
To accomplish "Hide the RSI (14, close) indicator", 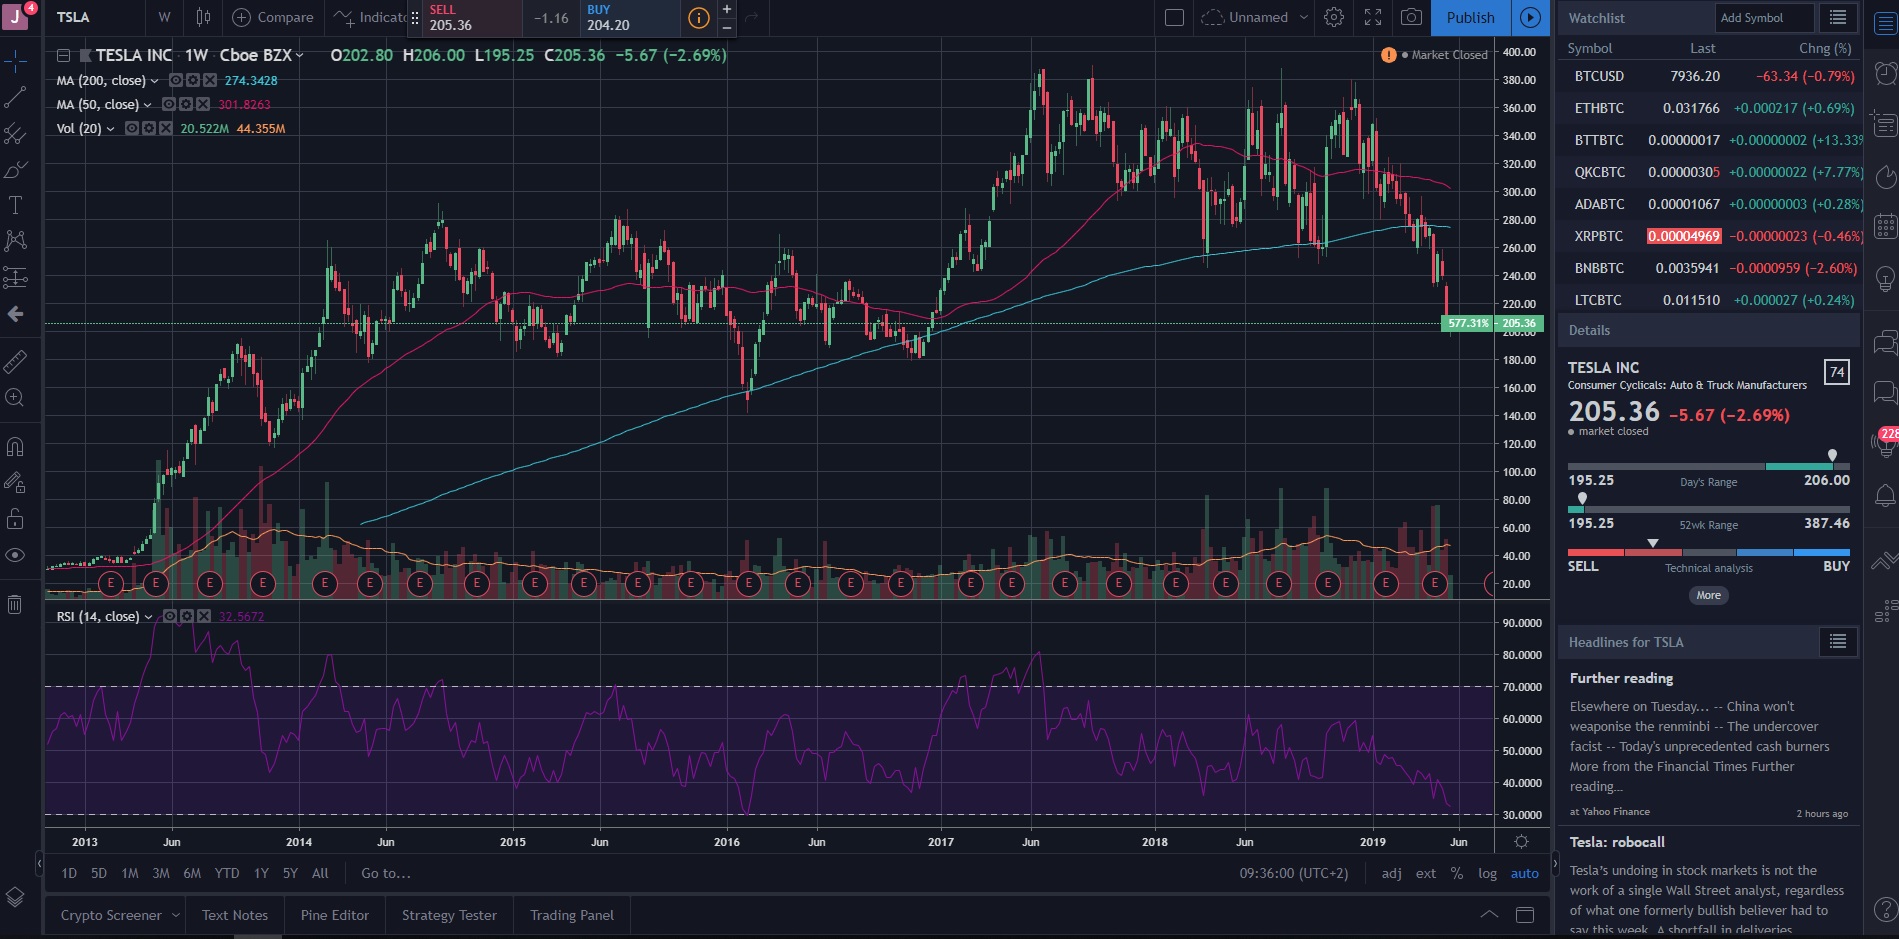I will point(170,616).
